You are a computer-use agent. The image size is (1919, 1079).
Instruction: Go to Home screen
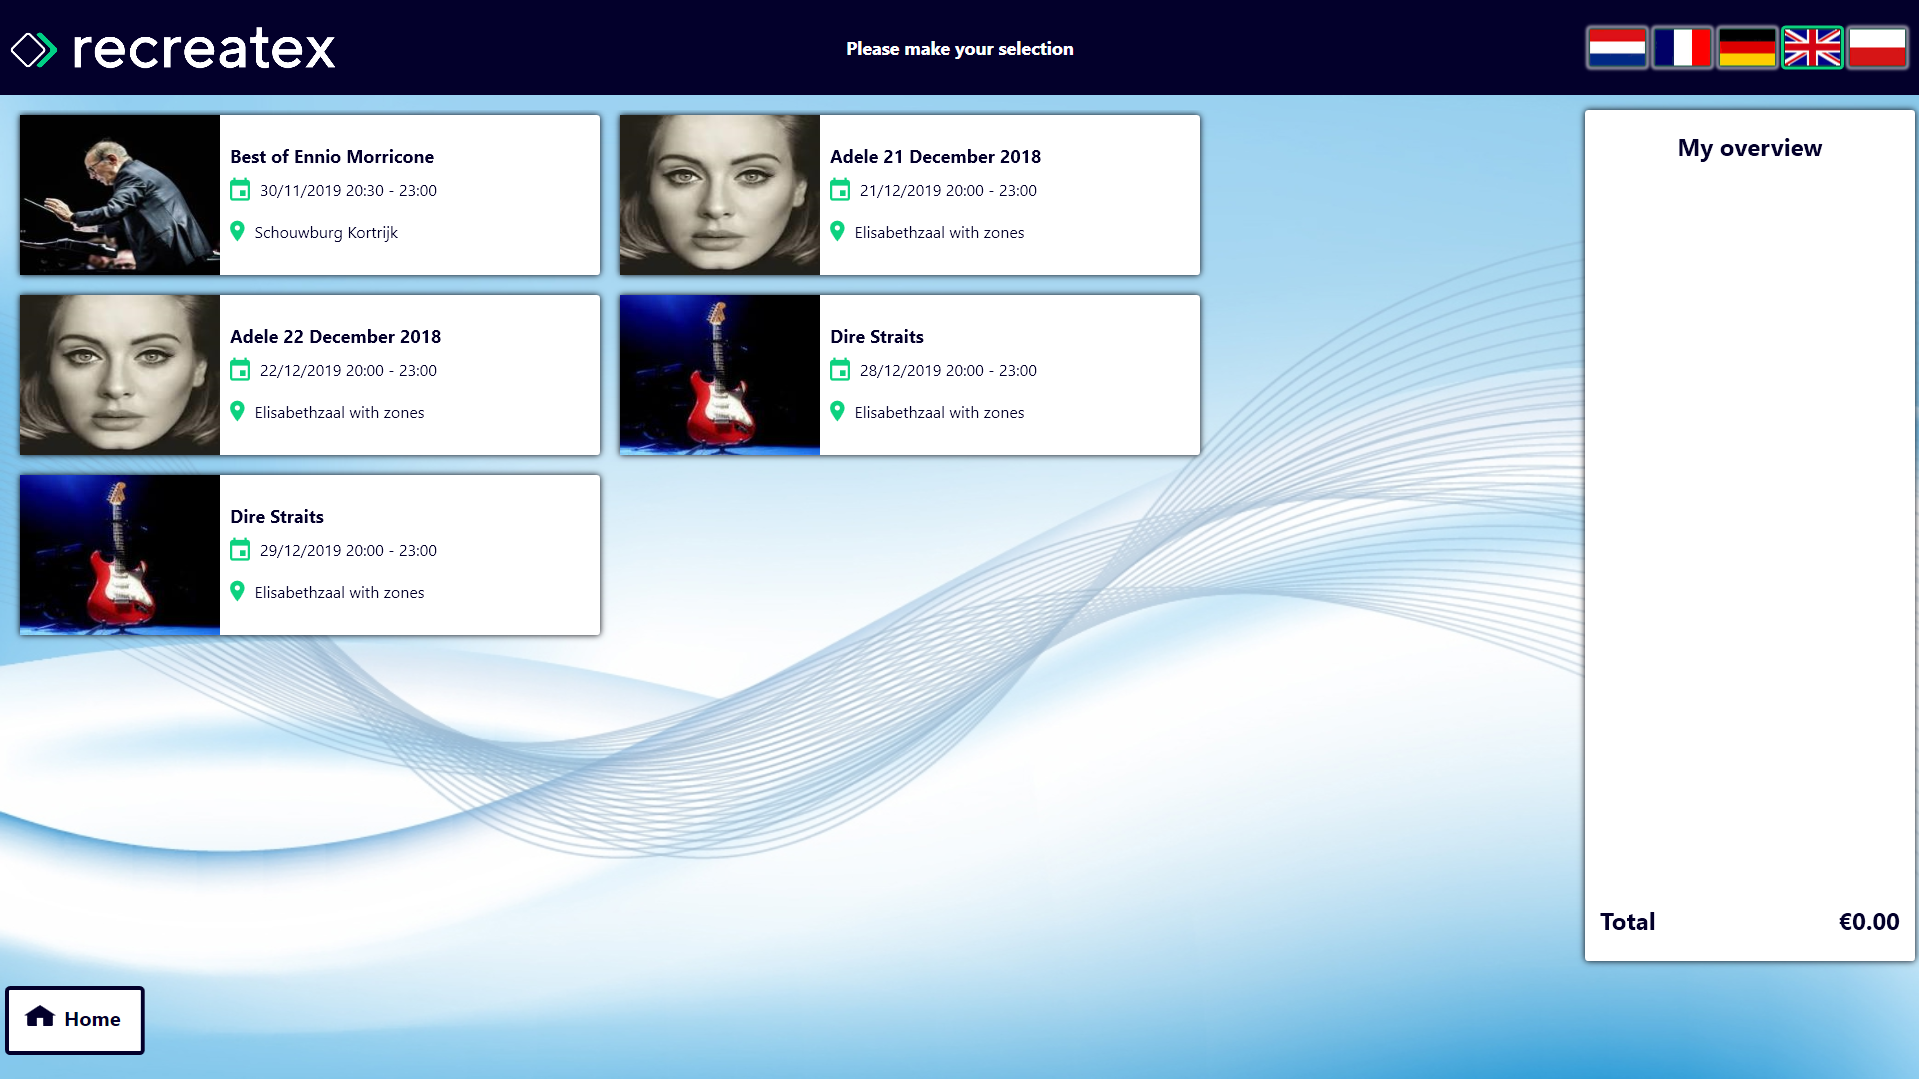[75, 1020]
